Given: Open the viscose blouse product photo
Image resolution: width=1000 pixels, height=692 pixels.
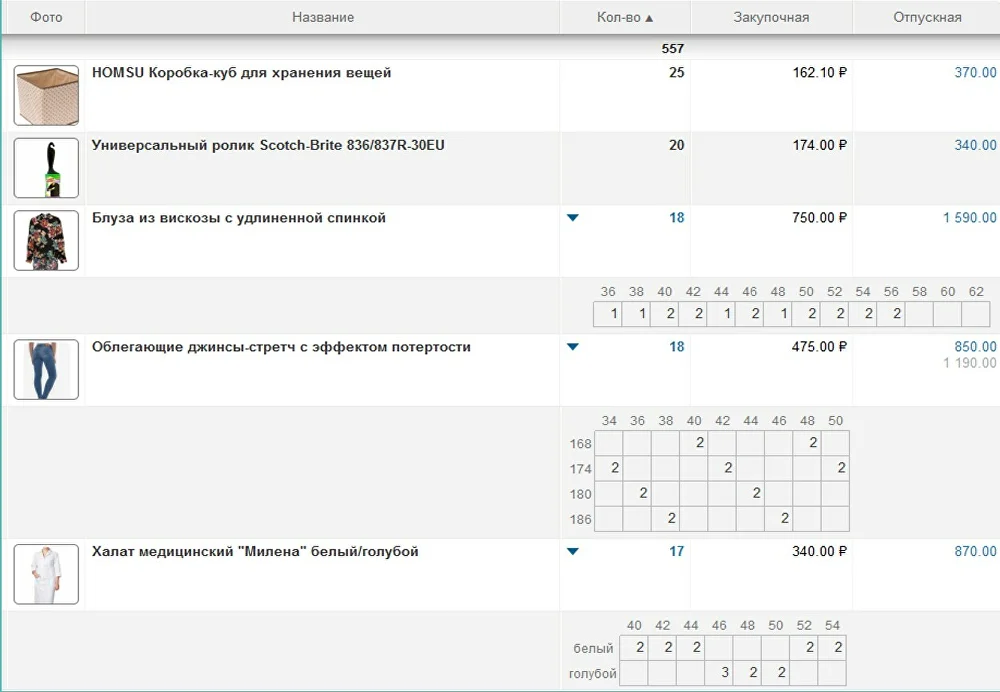Looking at the screenshot, I should [46, 240].
